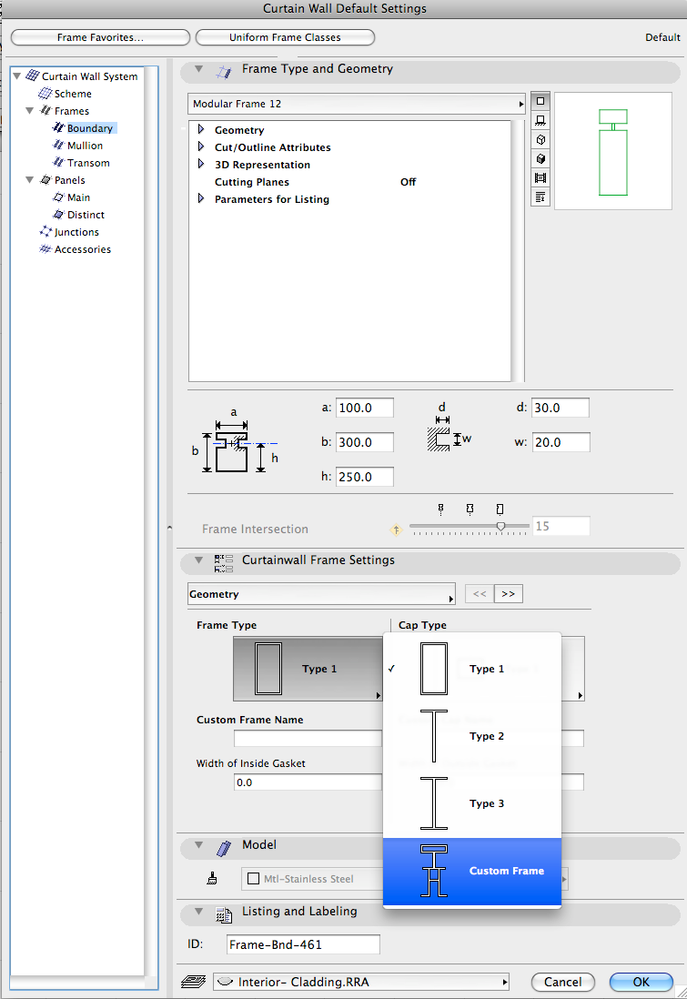Expand Parameters for Listing group
The height and width of the screenshot is (999, 687).
point(201,198)
